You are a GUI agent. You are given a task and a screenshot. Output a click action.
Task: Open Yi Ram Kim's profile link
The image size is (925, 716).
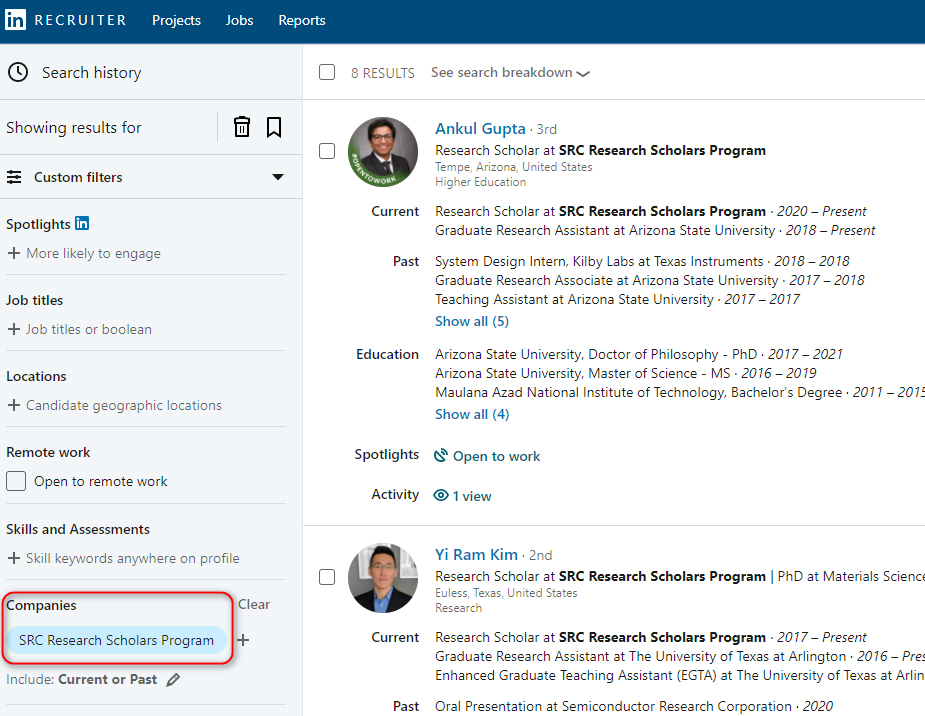coord(476,554)
